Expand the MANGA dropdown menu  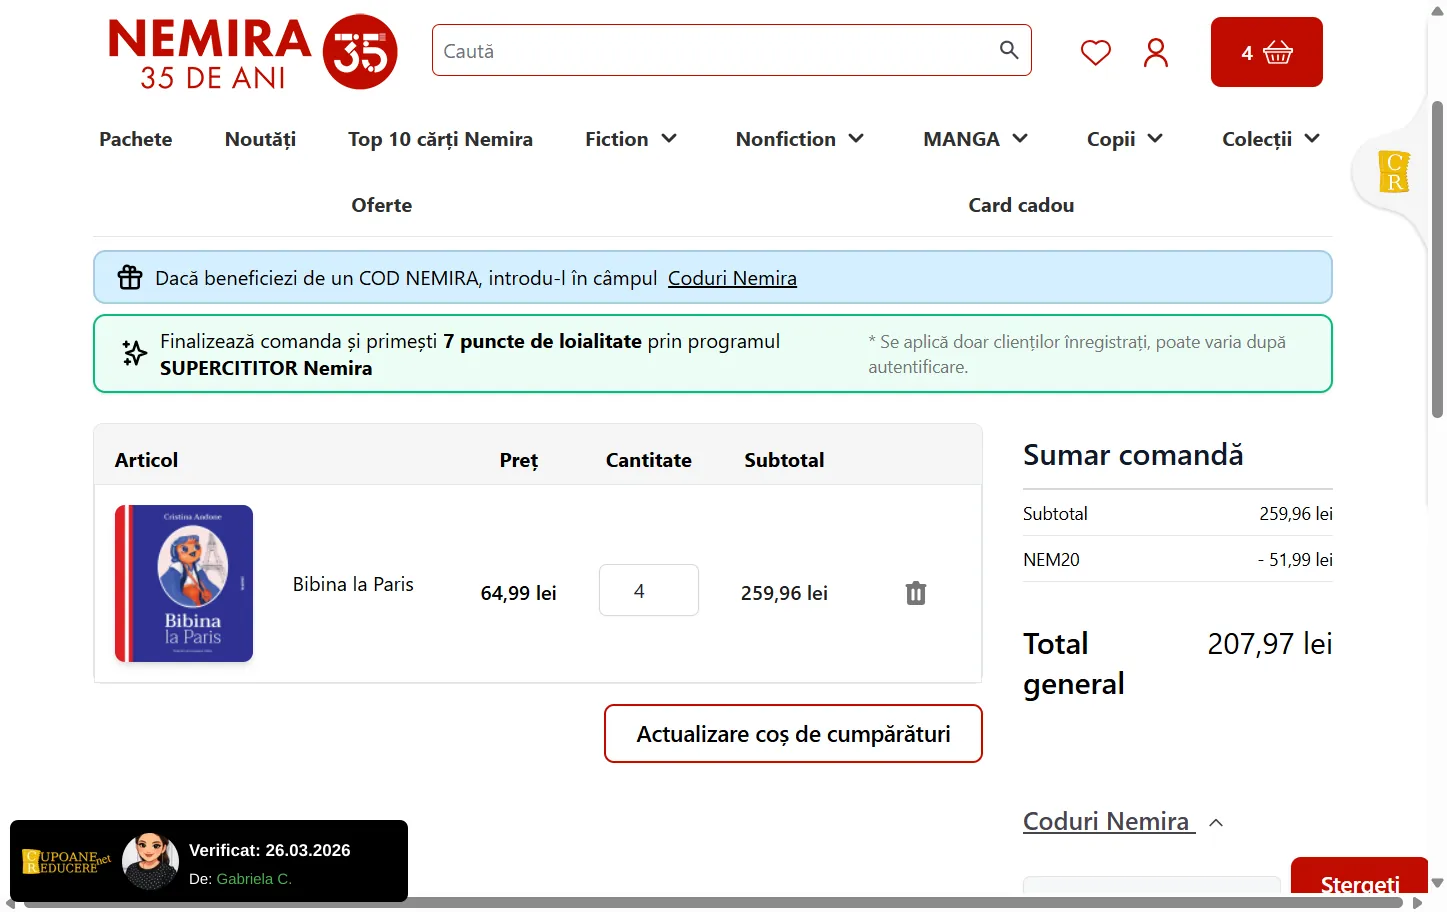[975, 139]
